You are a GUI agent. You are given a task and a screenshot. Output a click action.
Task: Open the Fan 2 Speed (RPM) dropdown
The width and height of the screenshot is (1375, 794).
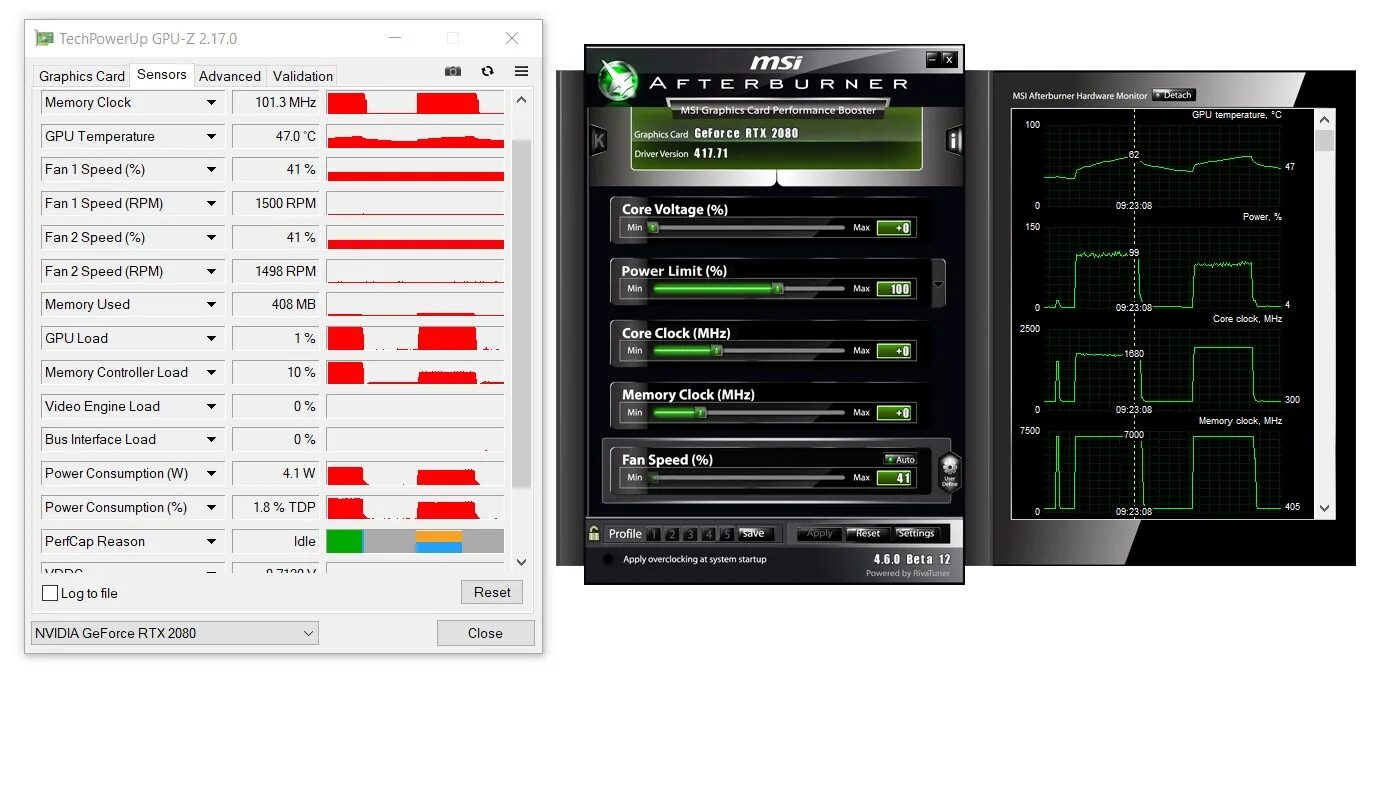coord(211,271)
